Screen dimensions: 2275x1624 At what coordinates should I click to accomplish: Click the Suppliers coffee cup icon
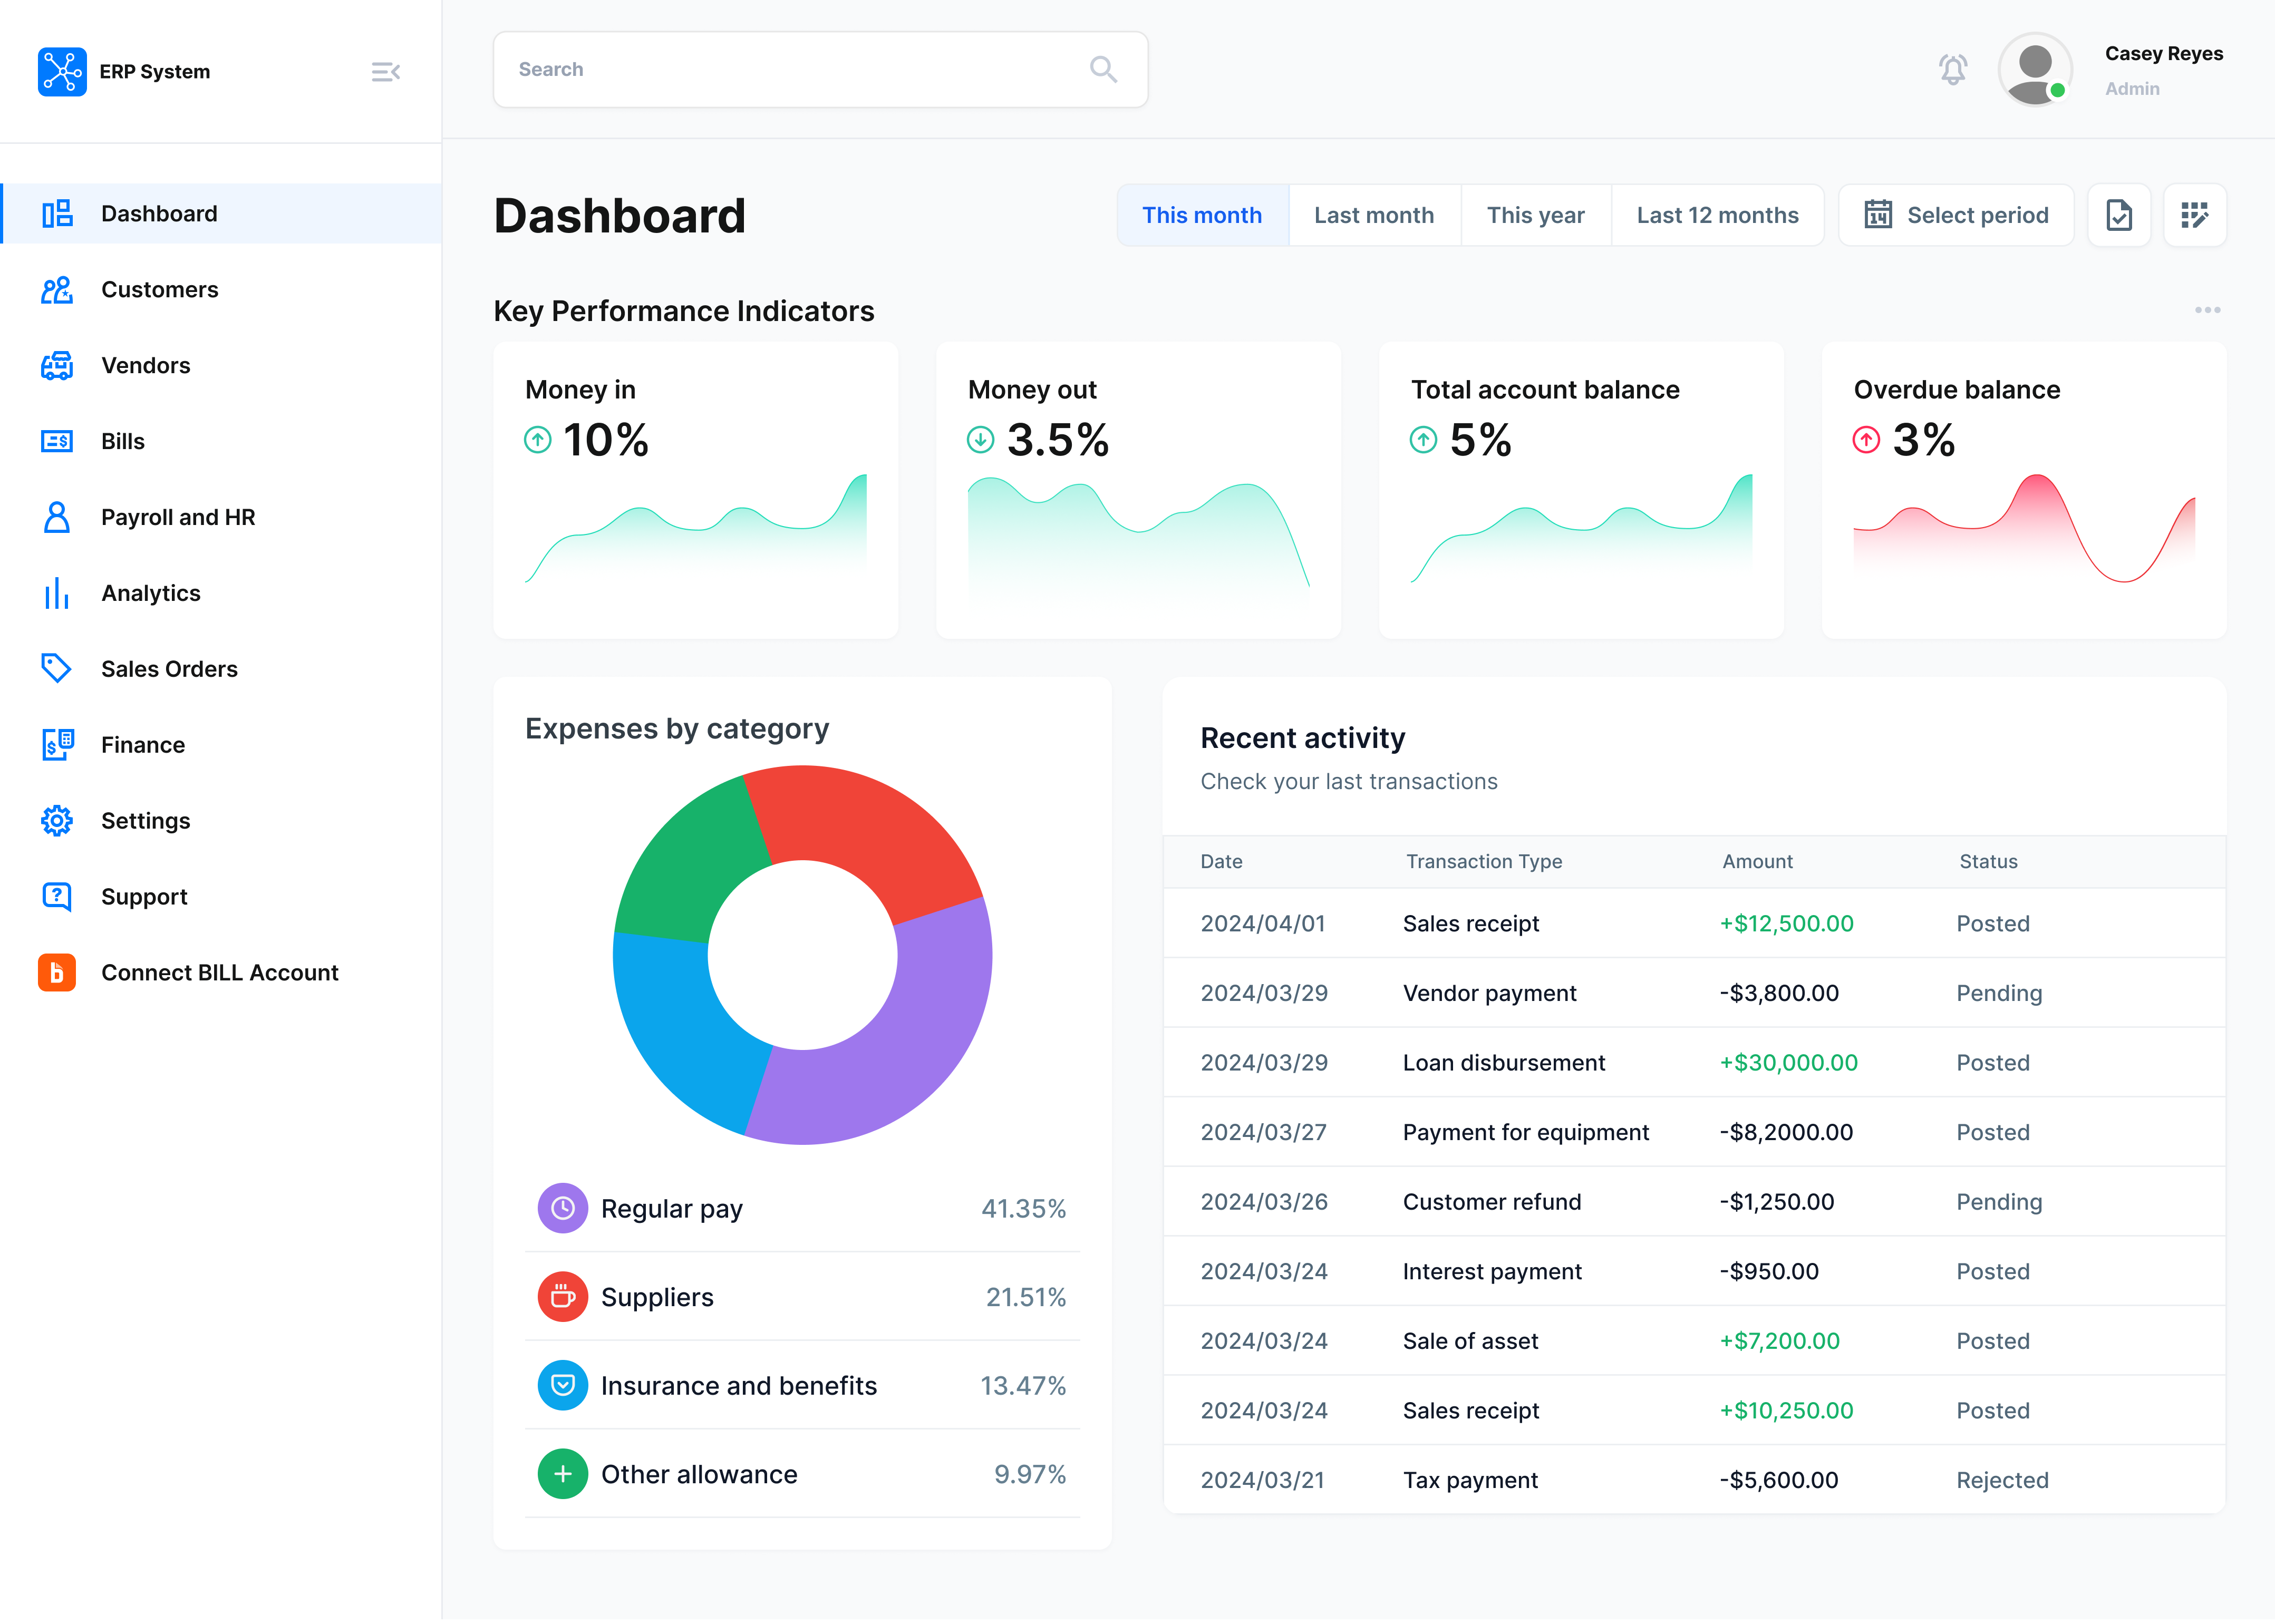(563, 1297)
